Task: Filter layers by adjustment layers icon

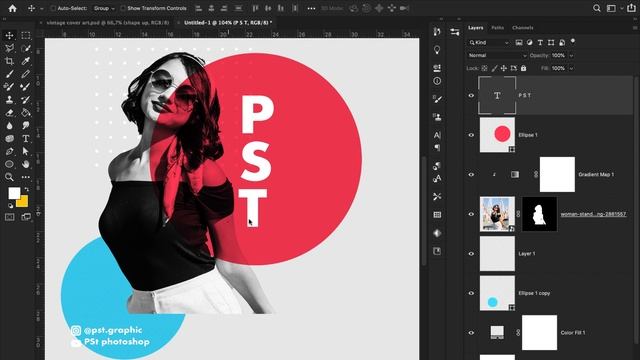Action: tap(529, 42)
